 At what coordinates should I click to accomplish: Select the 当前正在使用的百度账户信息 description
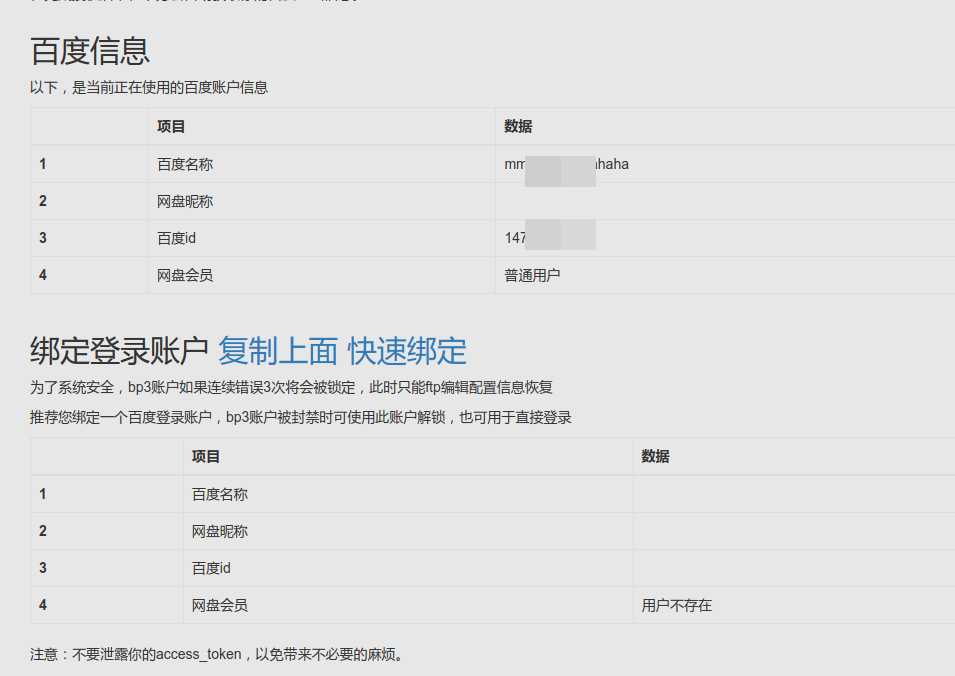coord(149,88)
